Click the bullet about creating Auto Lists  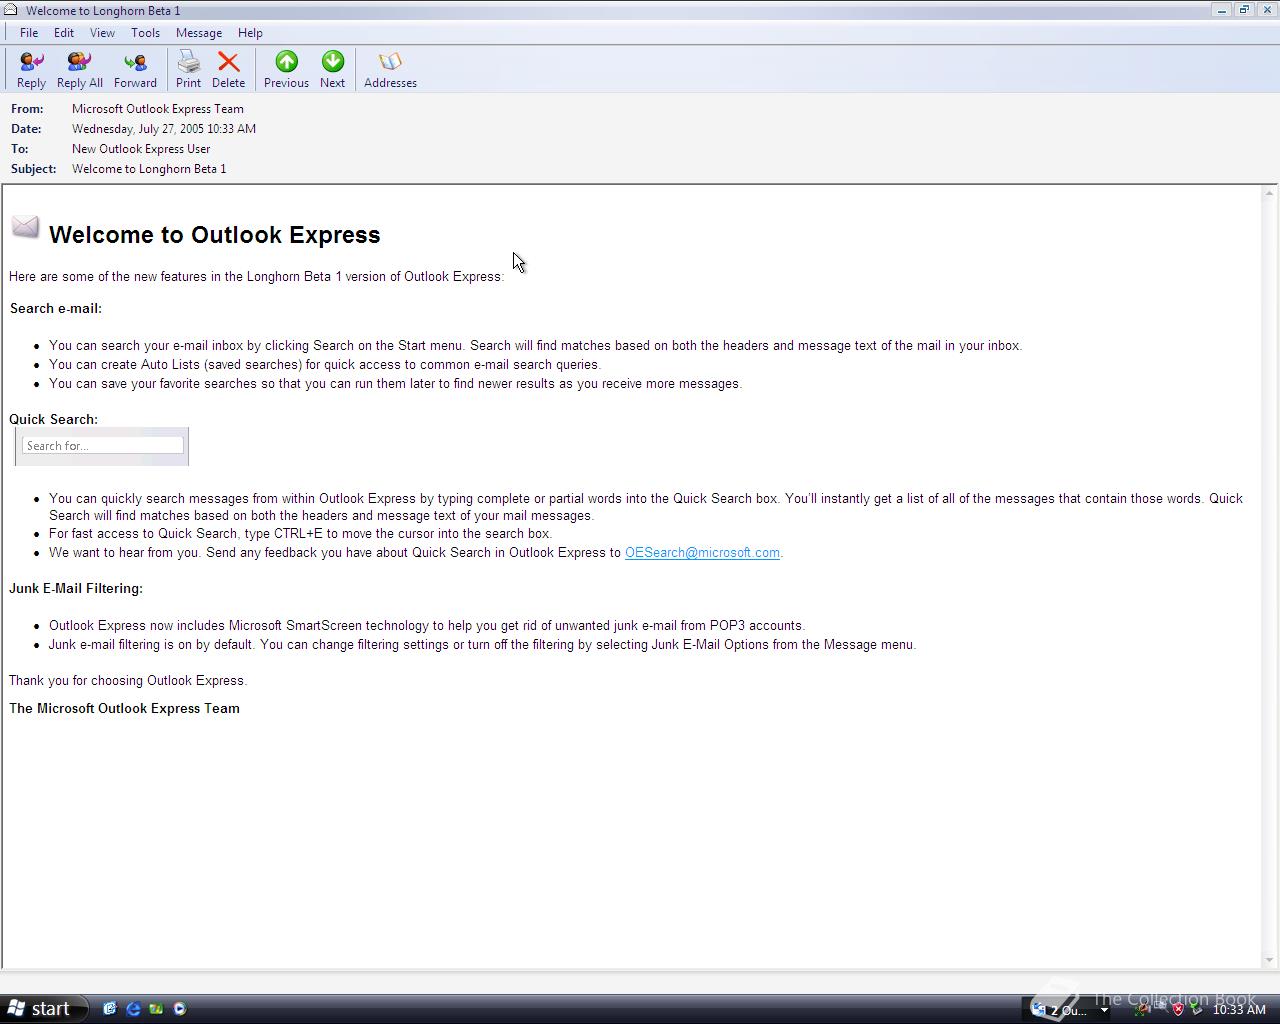(325, 364)
